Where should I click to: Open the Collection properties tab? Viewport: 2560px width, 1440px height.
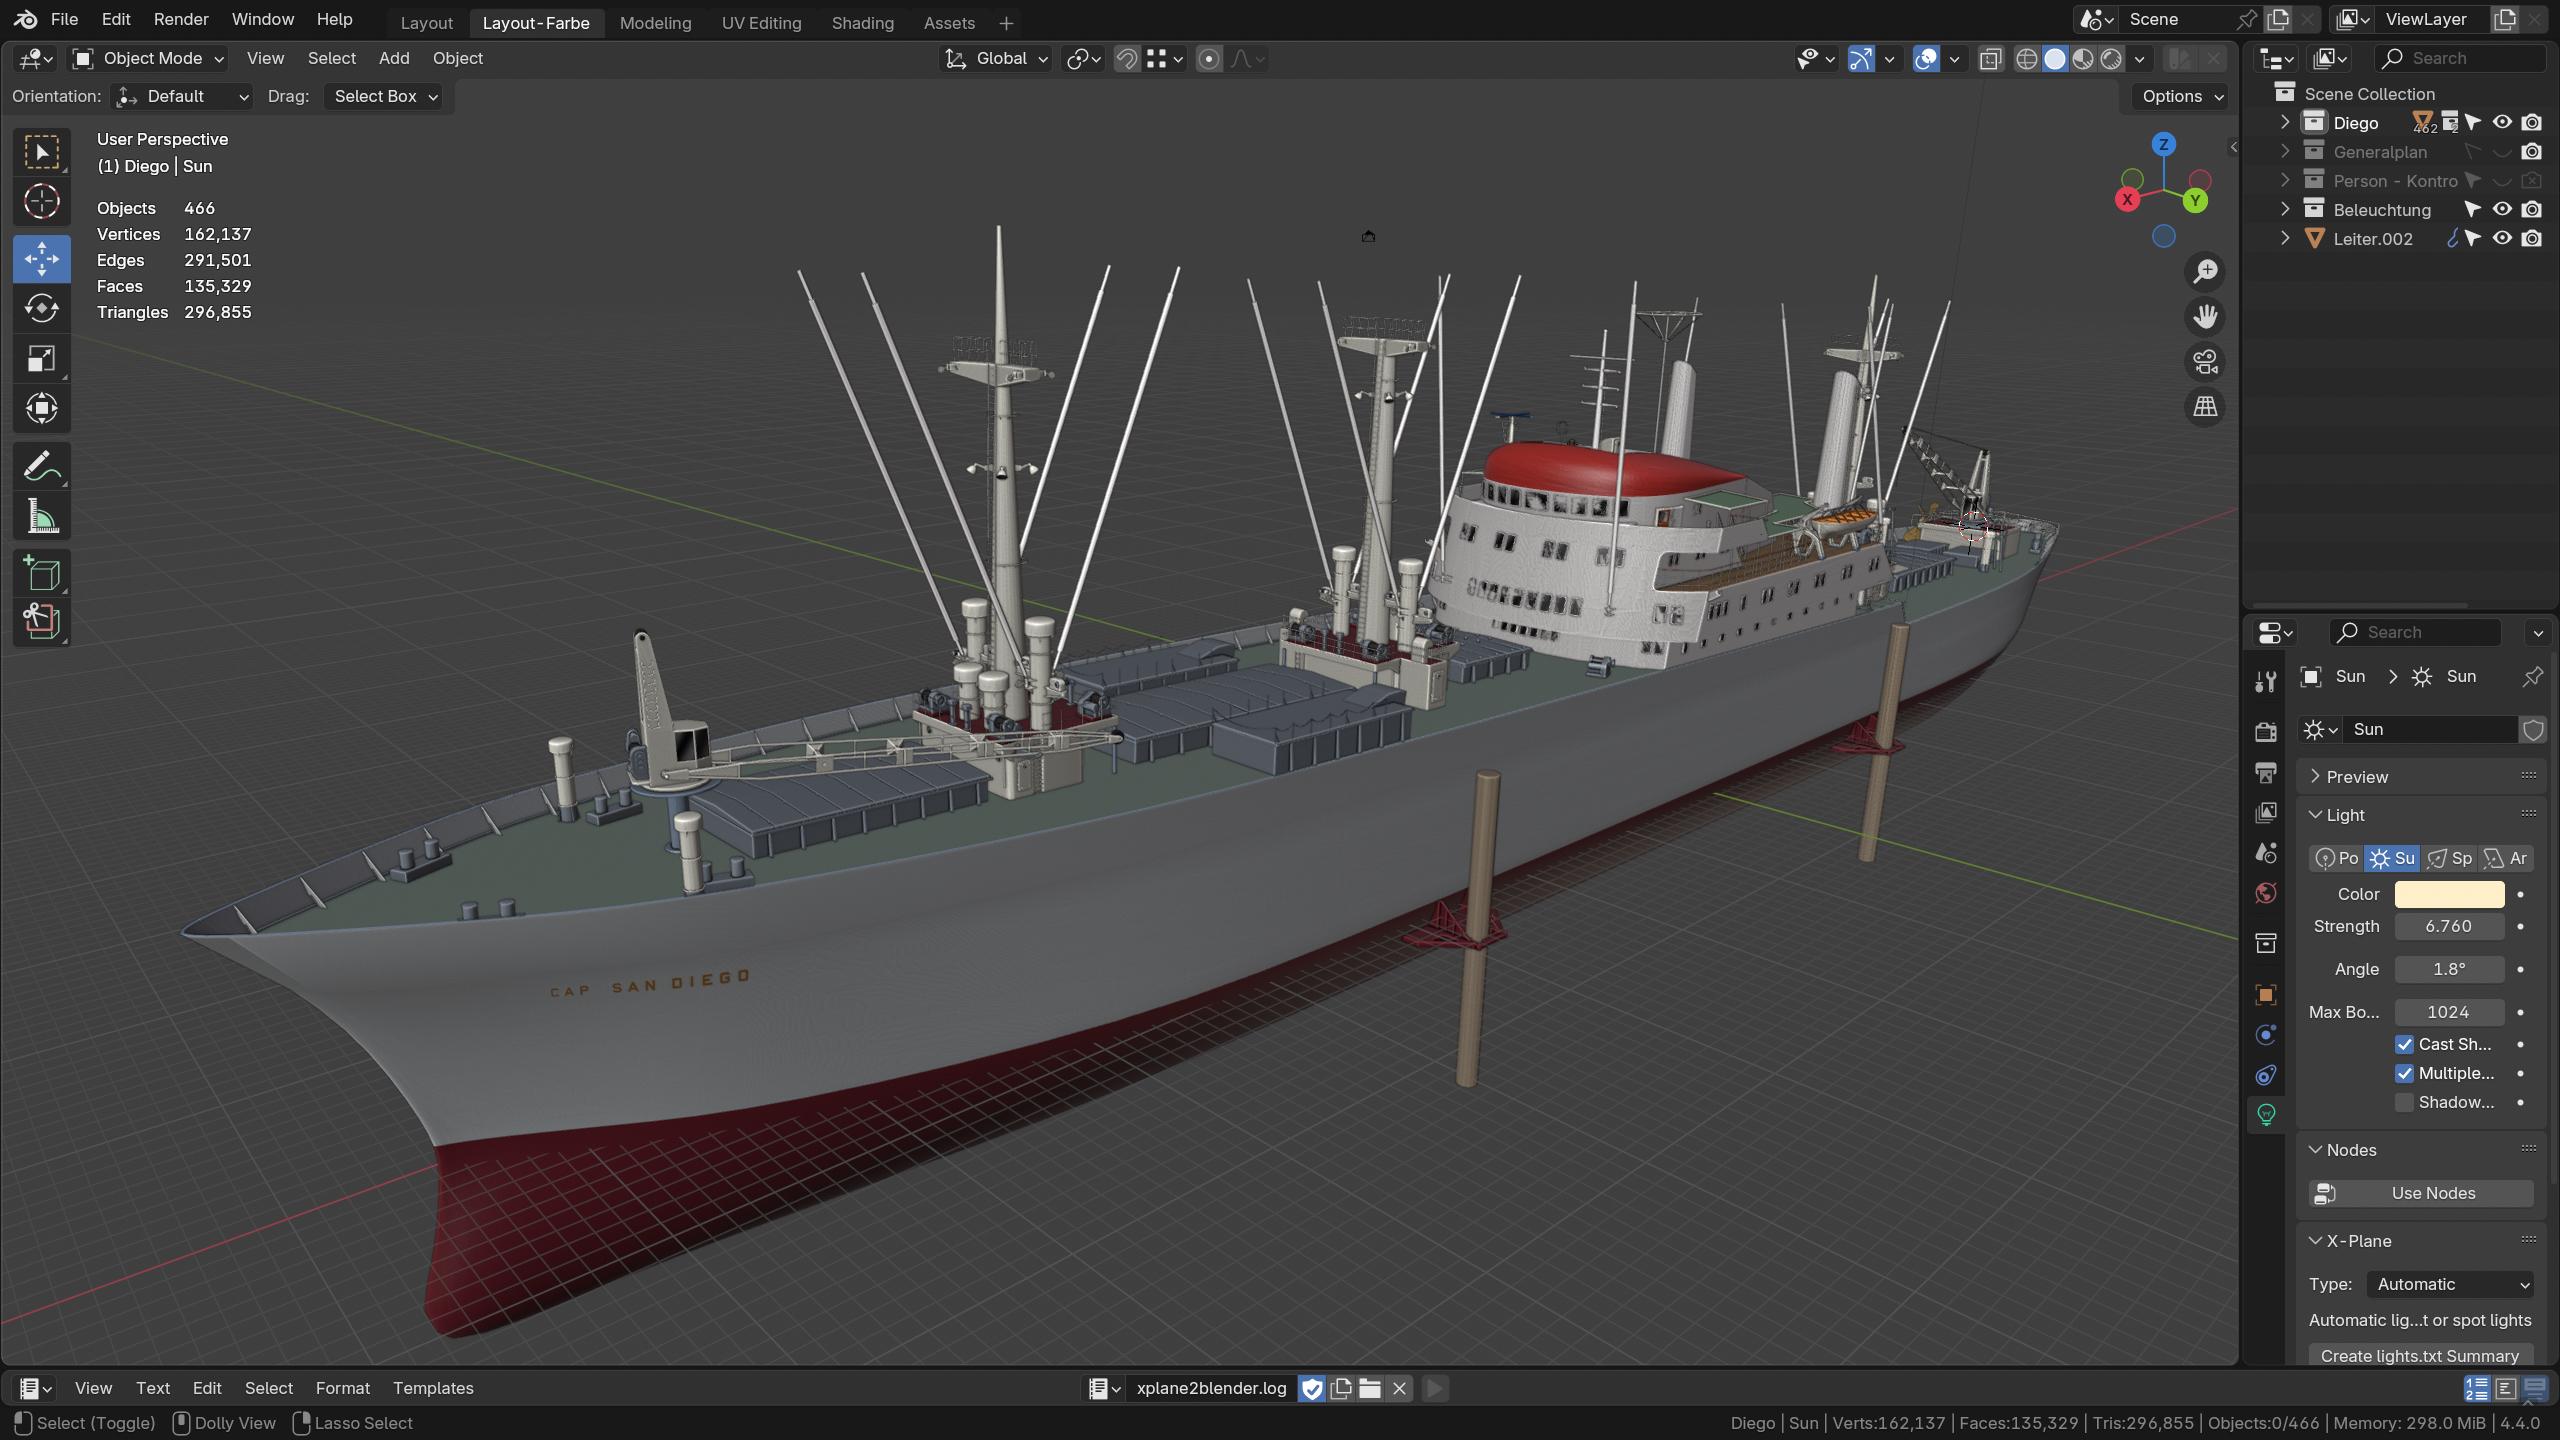click(2266, 943)
